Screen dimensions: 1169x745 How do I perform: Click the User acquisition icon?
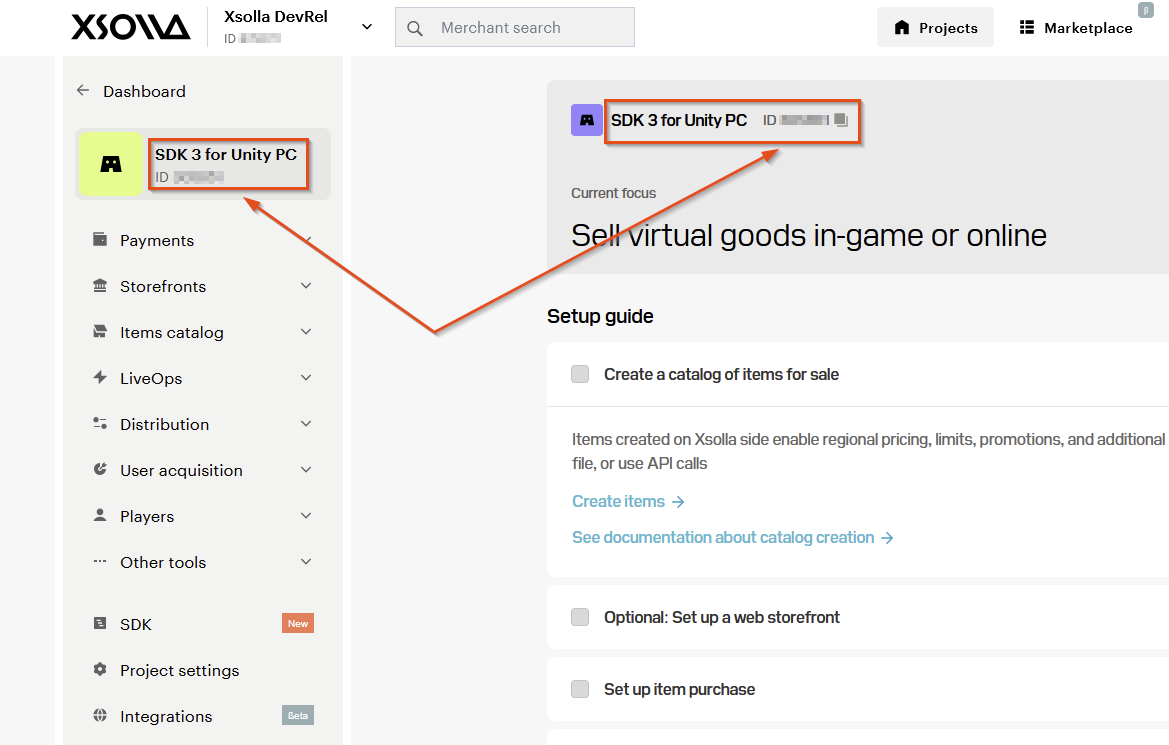tap(100, 469)
